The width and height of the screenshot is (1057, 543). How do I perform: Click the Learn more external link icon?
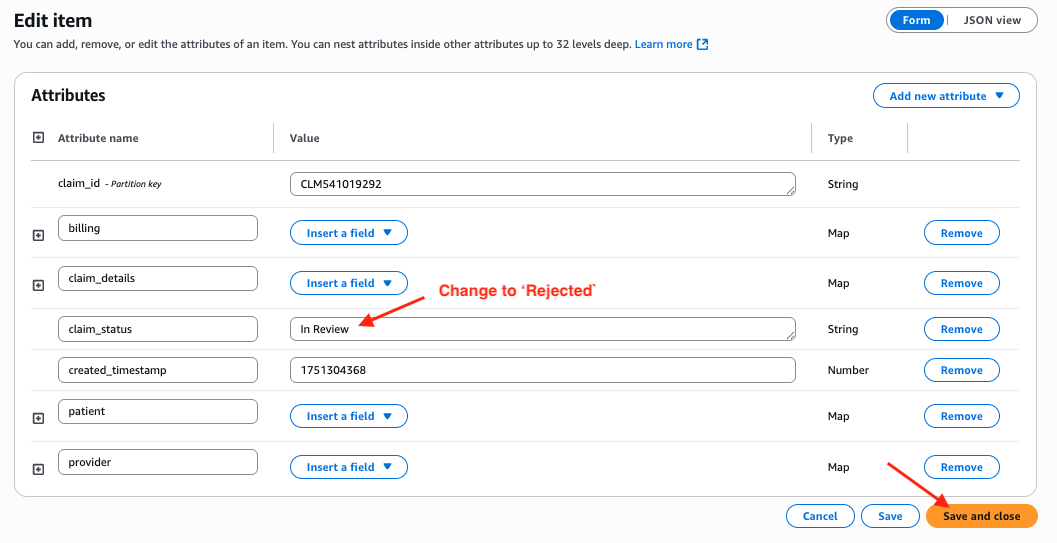(x=703, y=45)
